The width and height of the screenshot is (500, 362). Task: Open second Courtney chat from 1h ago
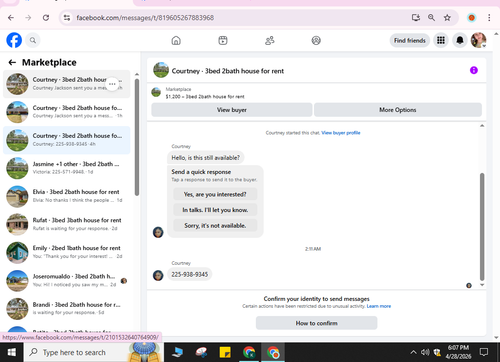pyautogui.click(x=66, y=112)
